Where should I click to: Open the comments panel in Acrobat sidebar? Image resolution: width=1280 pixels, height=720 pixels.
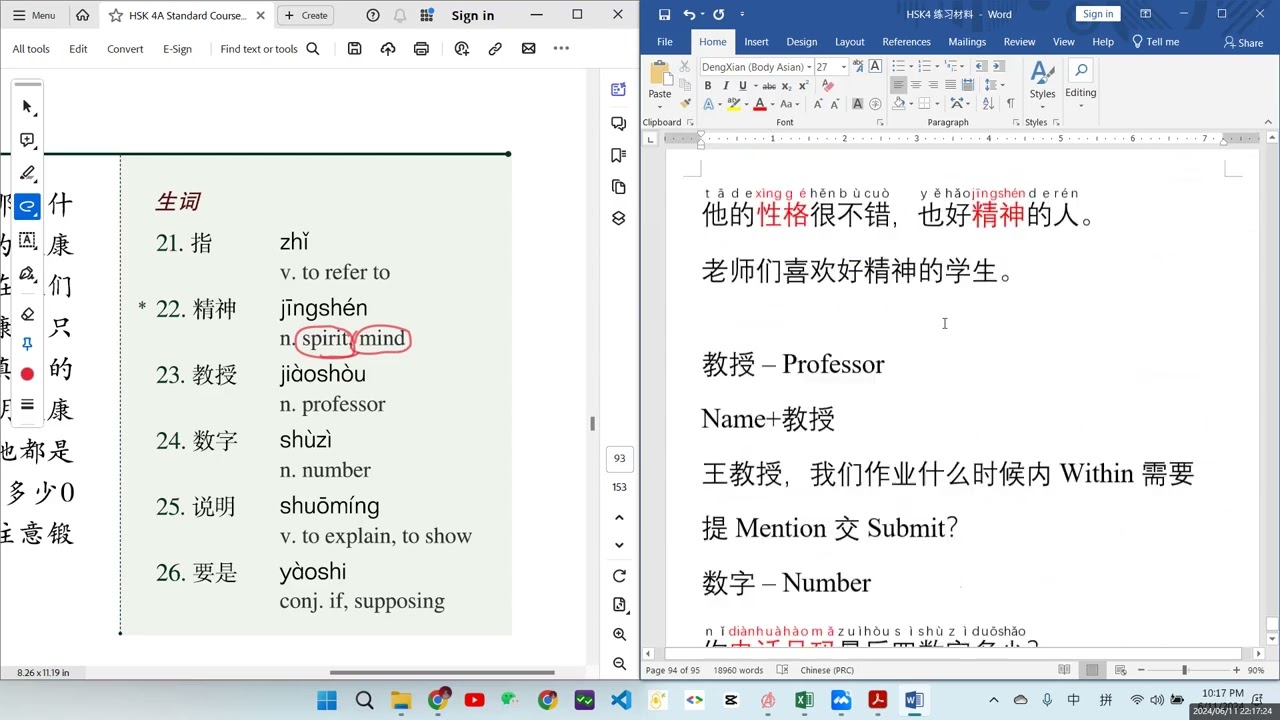pyautogui.click(x=618, y=123)
